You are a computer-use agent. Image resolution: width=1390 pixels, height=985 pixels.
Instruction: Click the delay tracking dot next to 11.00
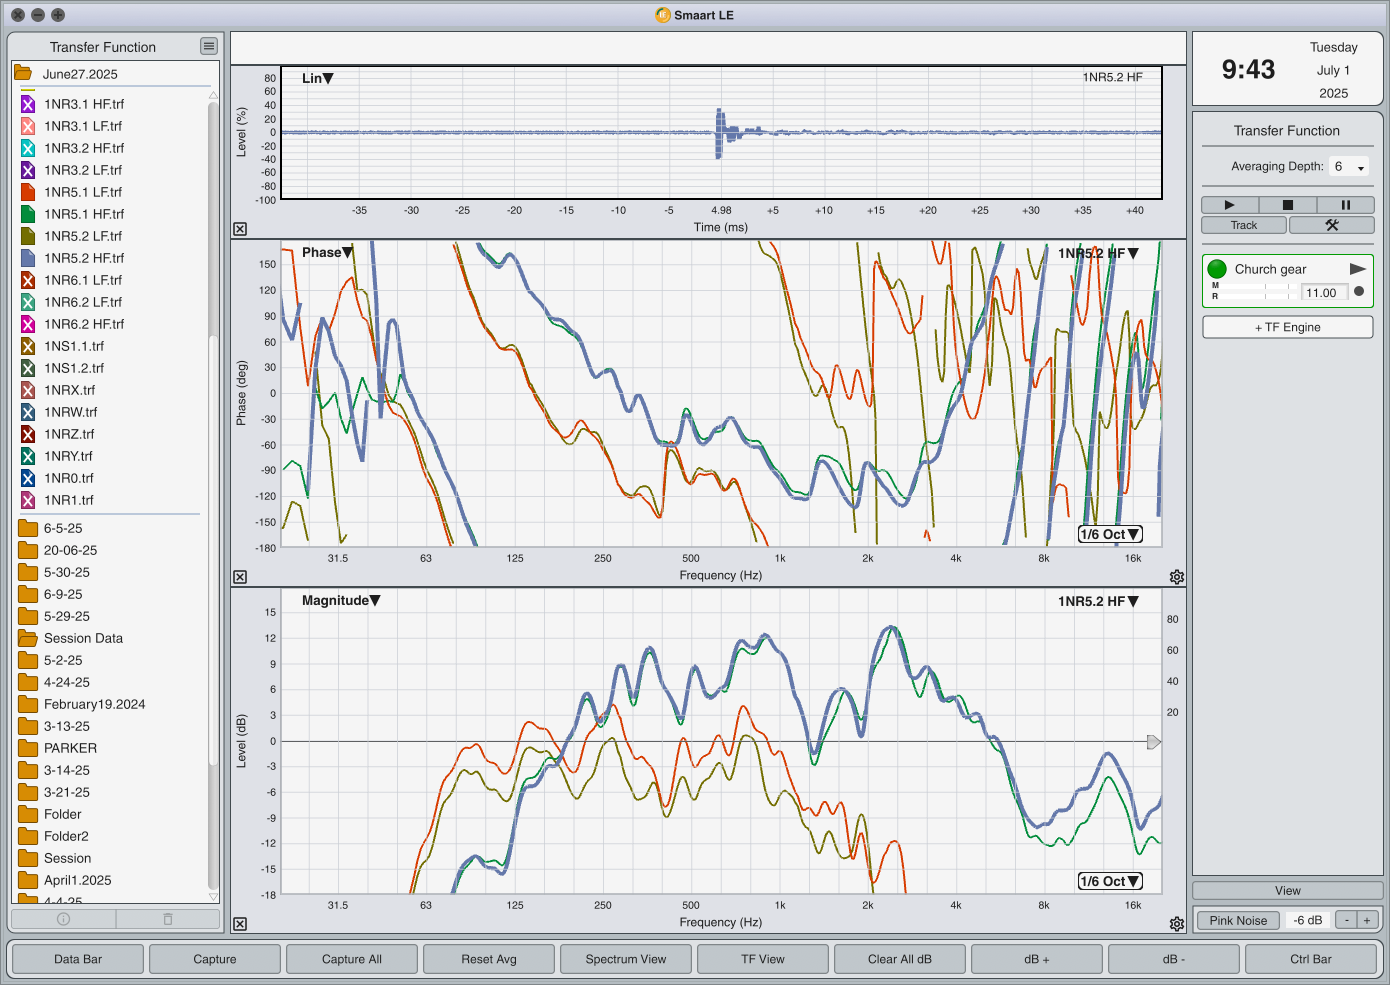click(x=1359, y=292)
